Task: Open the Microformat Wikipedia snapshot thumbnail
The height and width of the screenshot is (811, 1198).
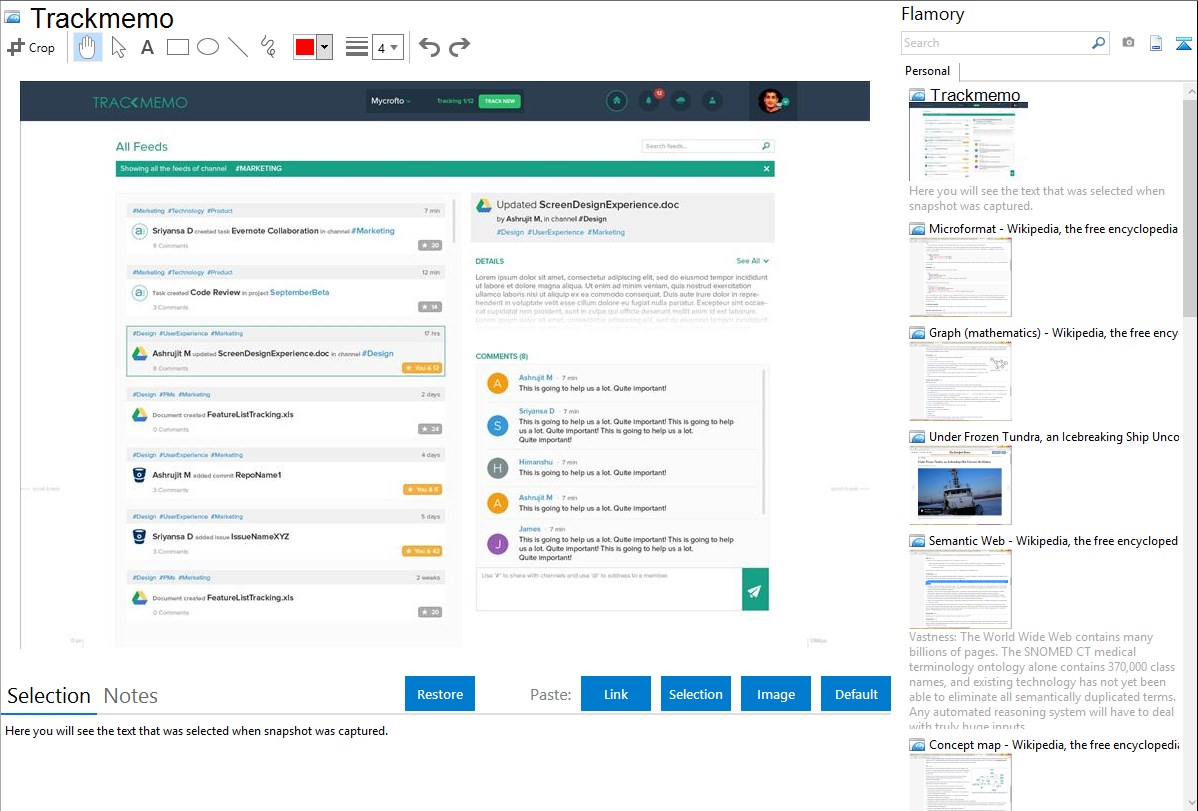Action: click(x=960, y=277)
